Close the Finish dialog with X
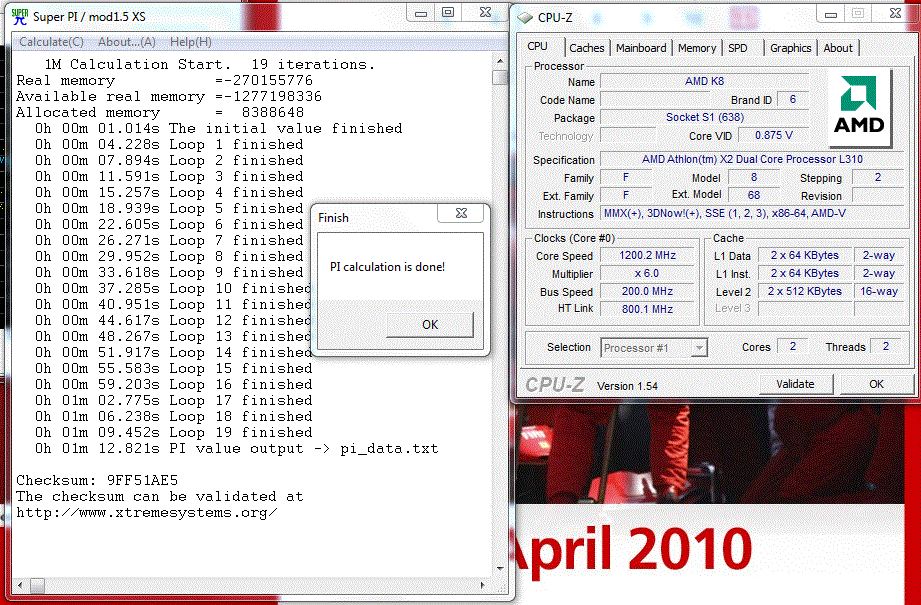Image resolution: width=921 pixels, height=605 pixels. (x=461, y=213)
